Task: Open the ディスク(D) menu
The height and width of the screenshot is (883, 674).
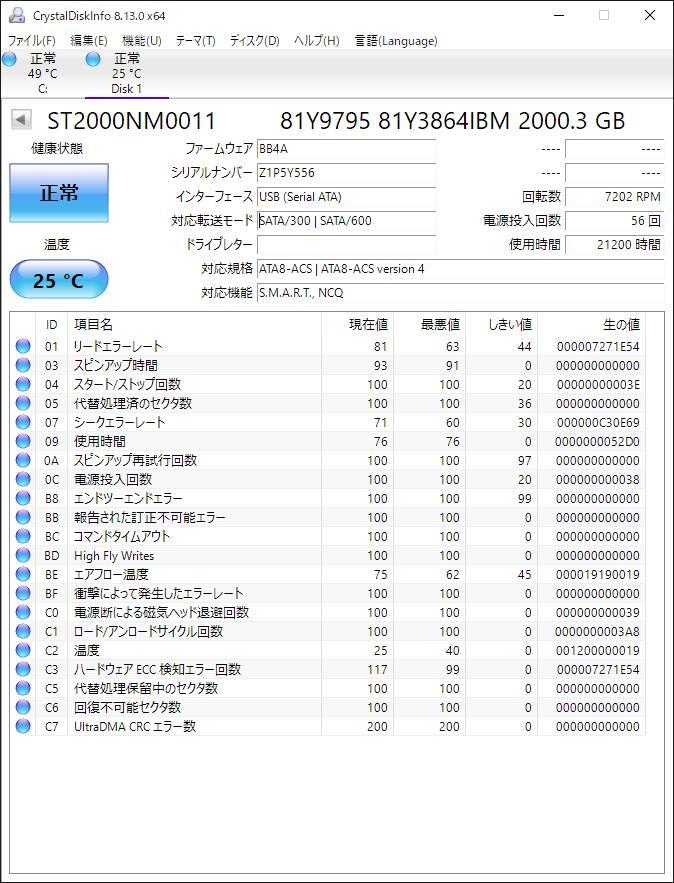Action: coord(255,41)
